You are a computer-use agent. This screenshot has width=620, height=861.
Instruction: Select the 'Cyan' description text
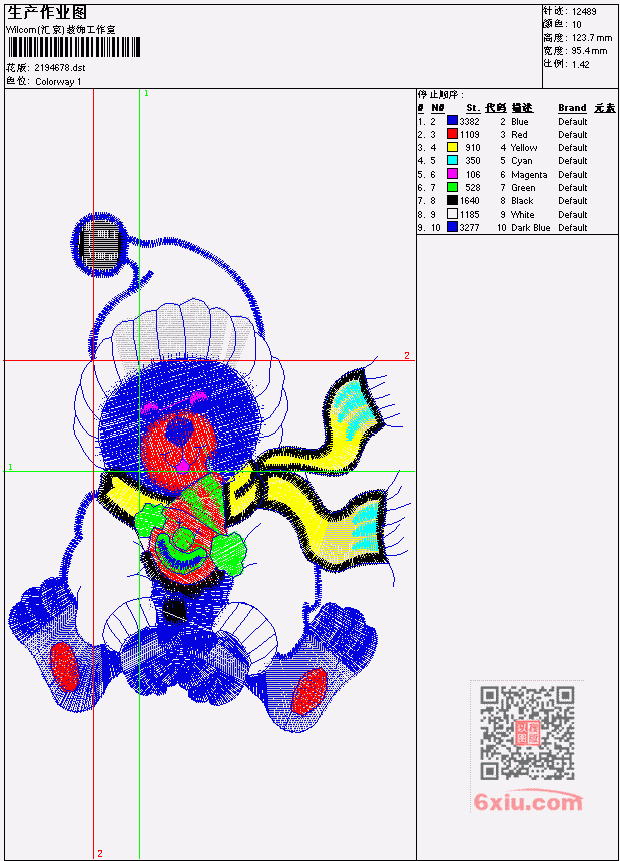click(x=522, y=161)
